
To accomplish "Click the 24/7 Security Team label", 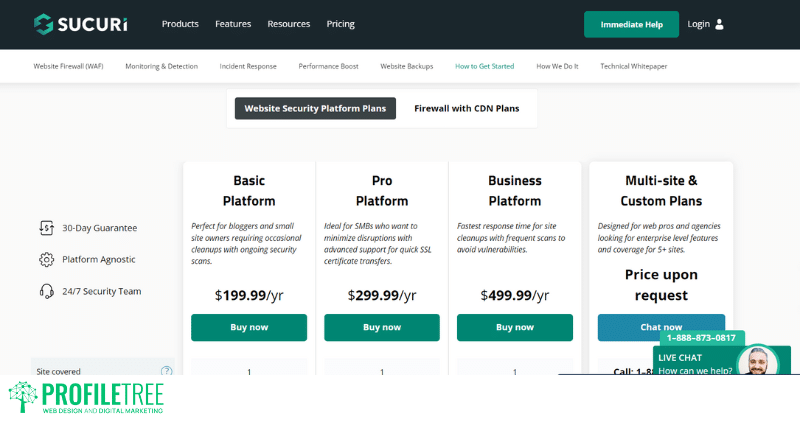I will [102, 291].
